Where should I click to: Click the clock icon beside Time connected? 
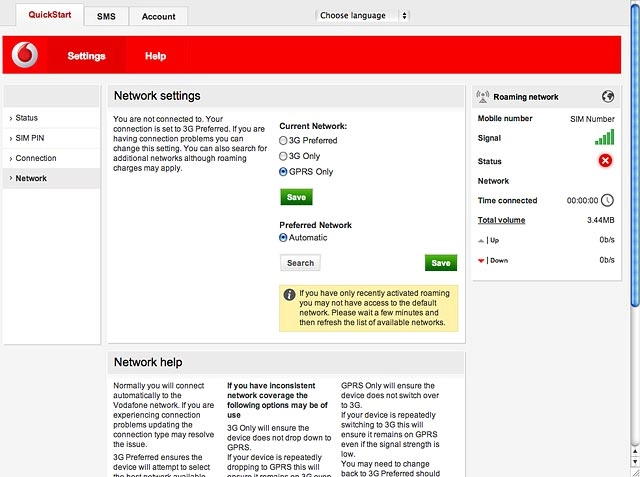click(x=607, y=200)
